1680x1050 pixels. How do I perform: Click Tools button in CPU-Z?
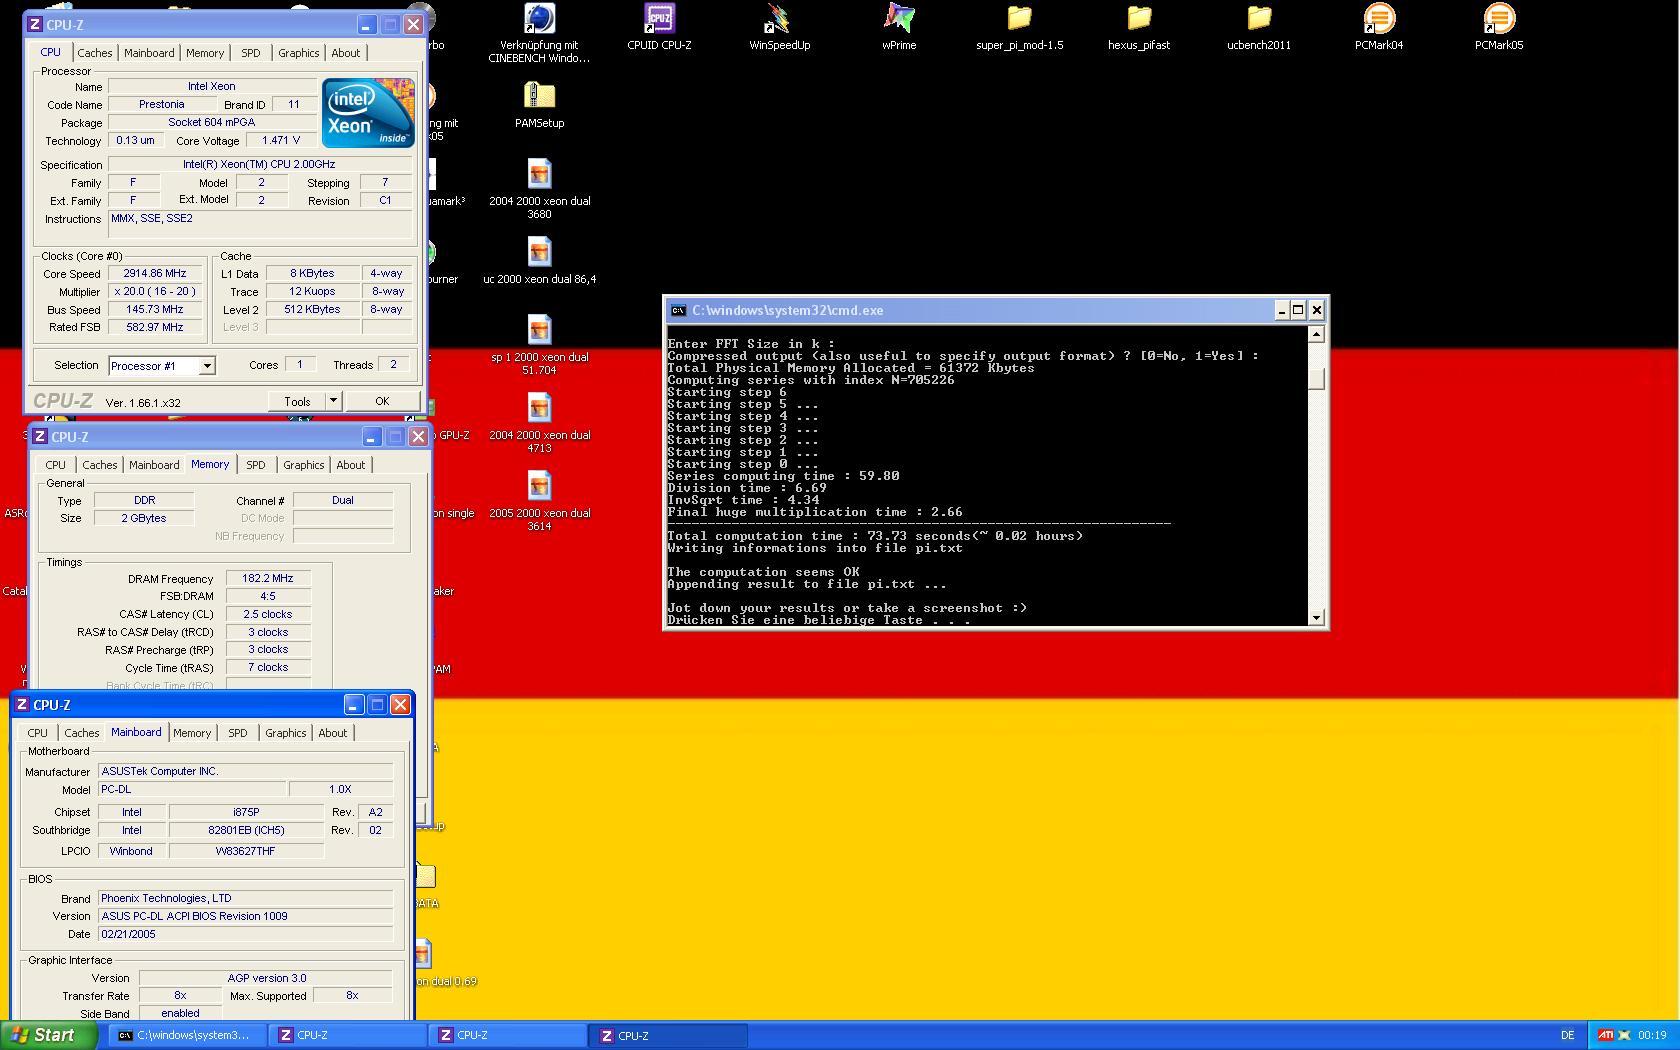[x=297, y=401]
